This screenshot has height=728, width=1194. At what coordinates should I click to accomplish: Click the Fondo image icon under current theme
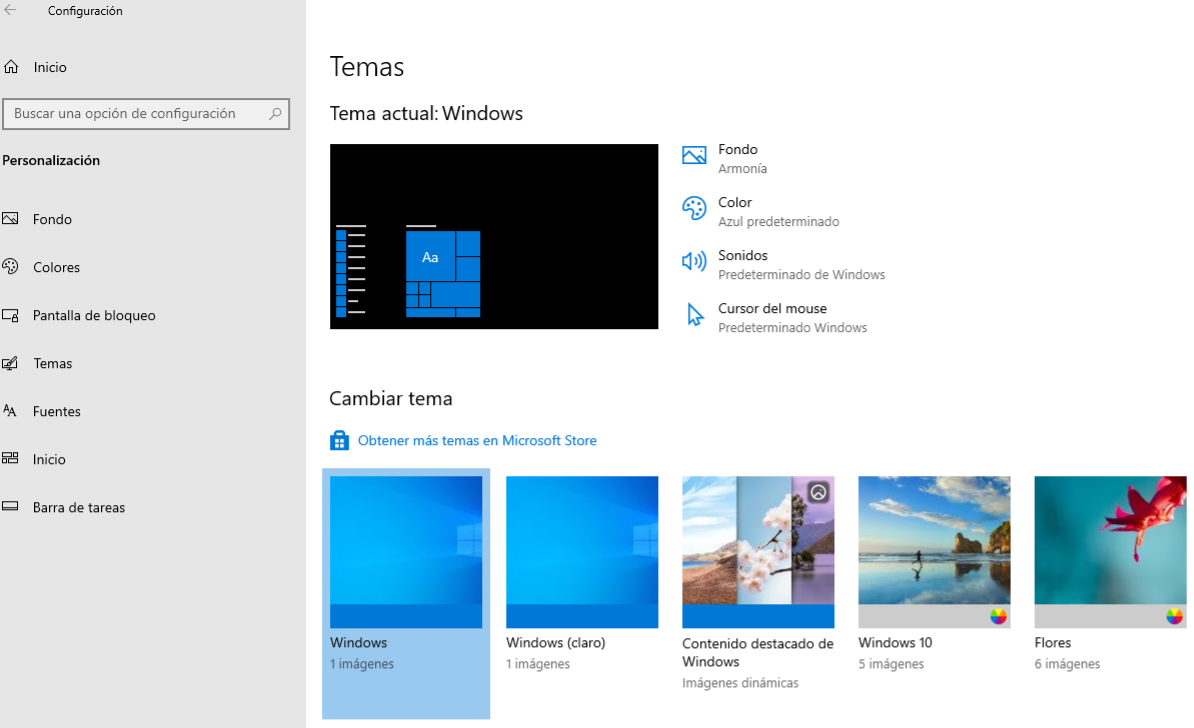pos(694,155)
